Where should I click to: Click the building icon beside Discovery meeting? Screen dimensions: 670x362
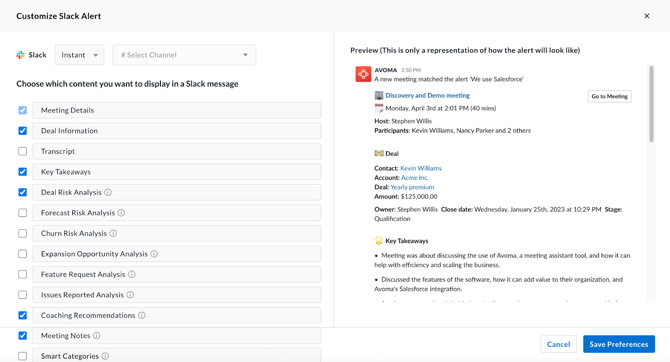pyautogui.click(x=379, y=95)
